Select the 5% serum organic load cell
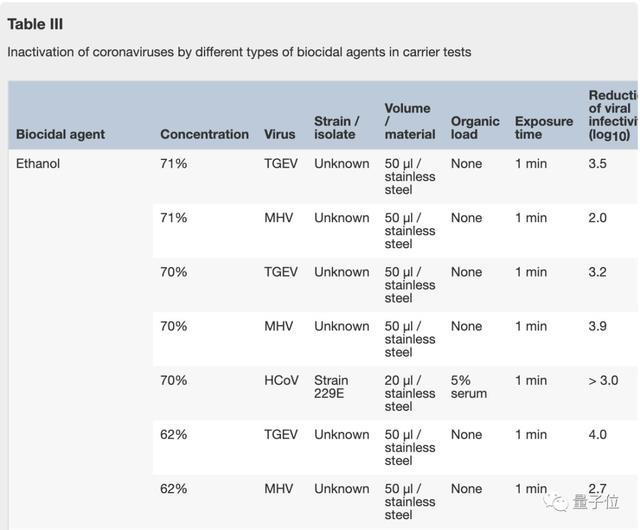Screen dimensions: 640x530 click(469, 386)
